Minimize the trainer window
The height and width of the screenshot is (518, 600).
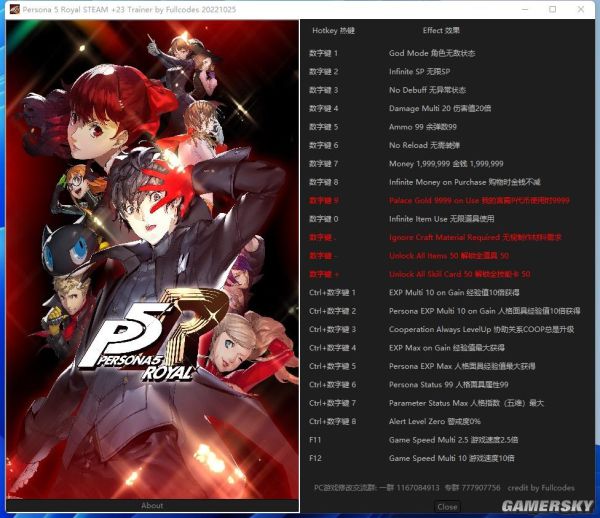(x=525, y=9)
